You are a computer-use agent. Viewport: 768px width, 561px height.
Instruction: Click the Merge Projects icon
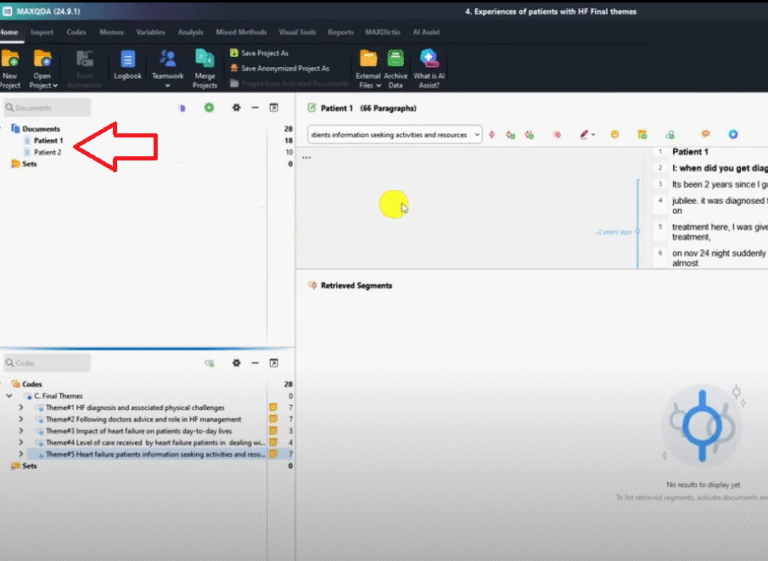tap(204, 60)
